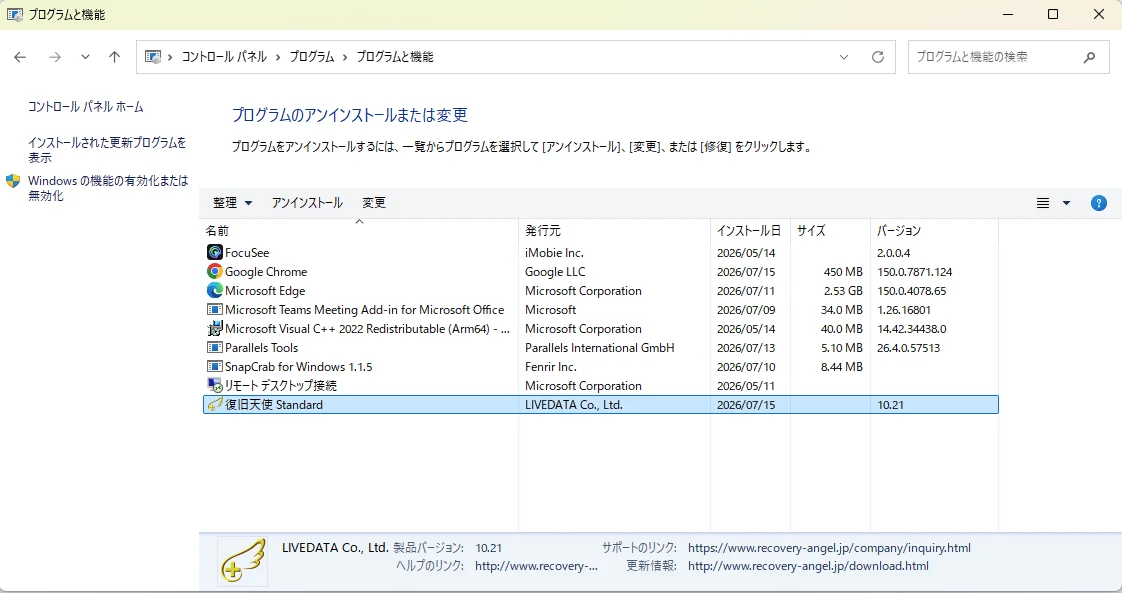Select the Microsoft Edge row name
The width and height of the screenshot is (1122, 593).
pos(265,290)
